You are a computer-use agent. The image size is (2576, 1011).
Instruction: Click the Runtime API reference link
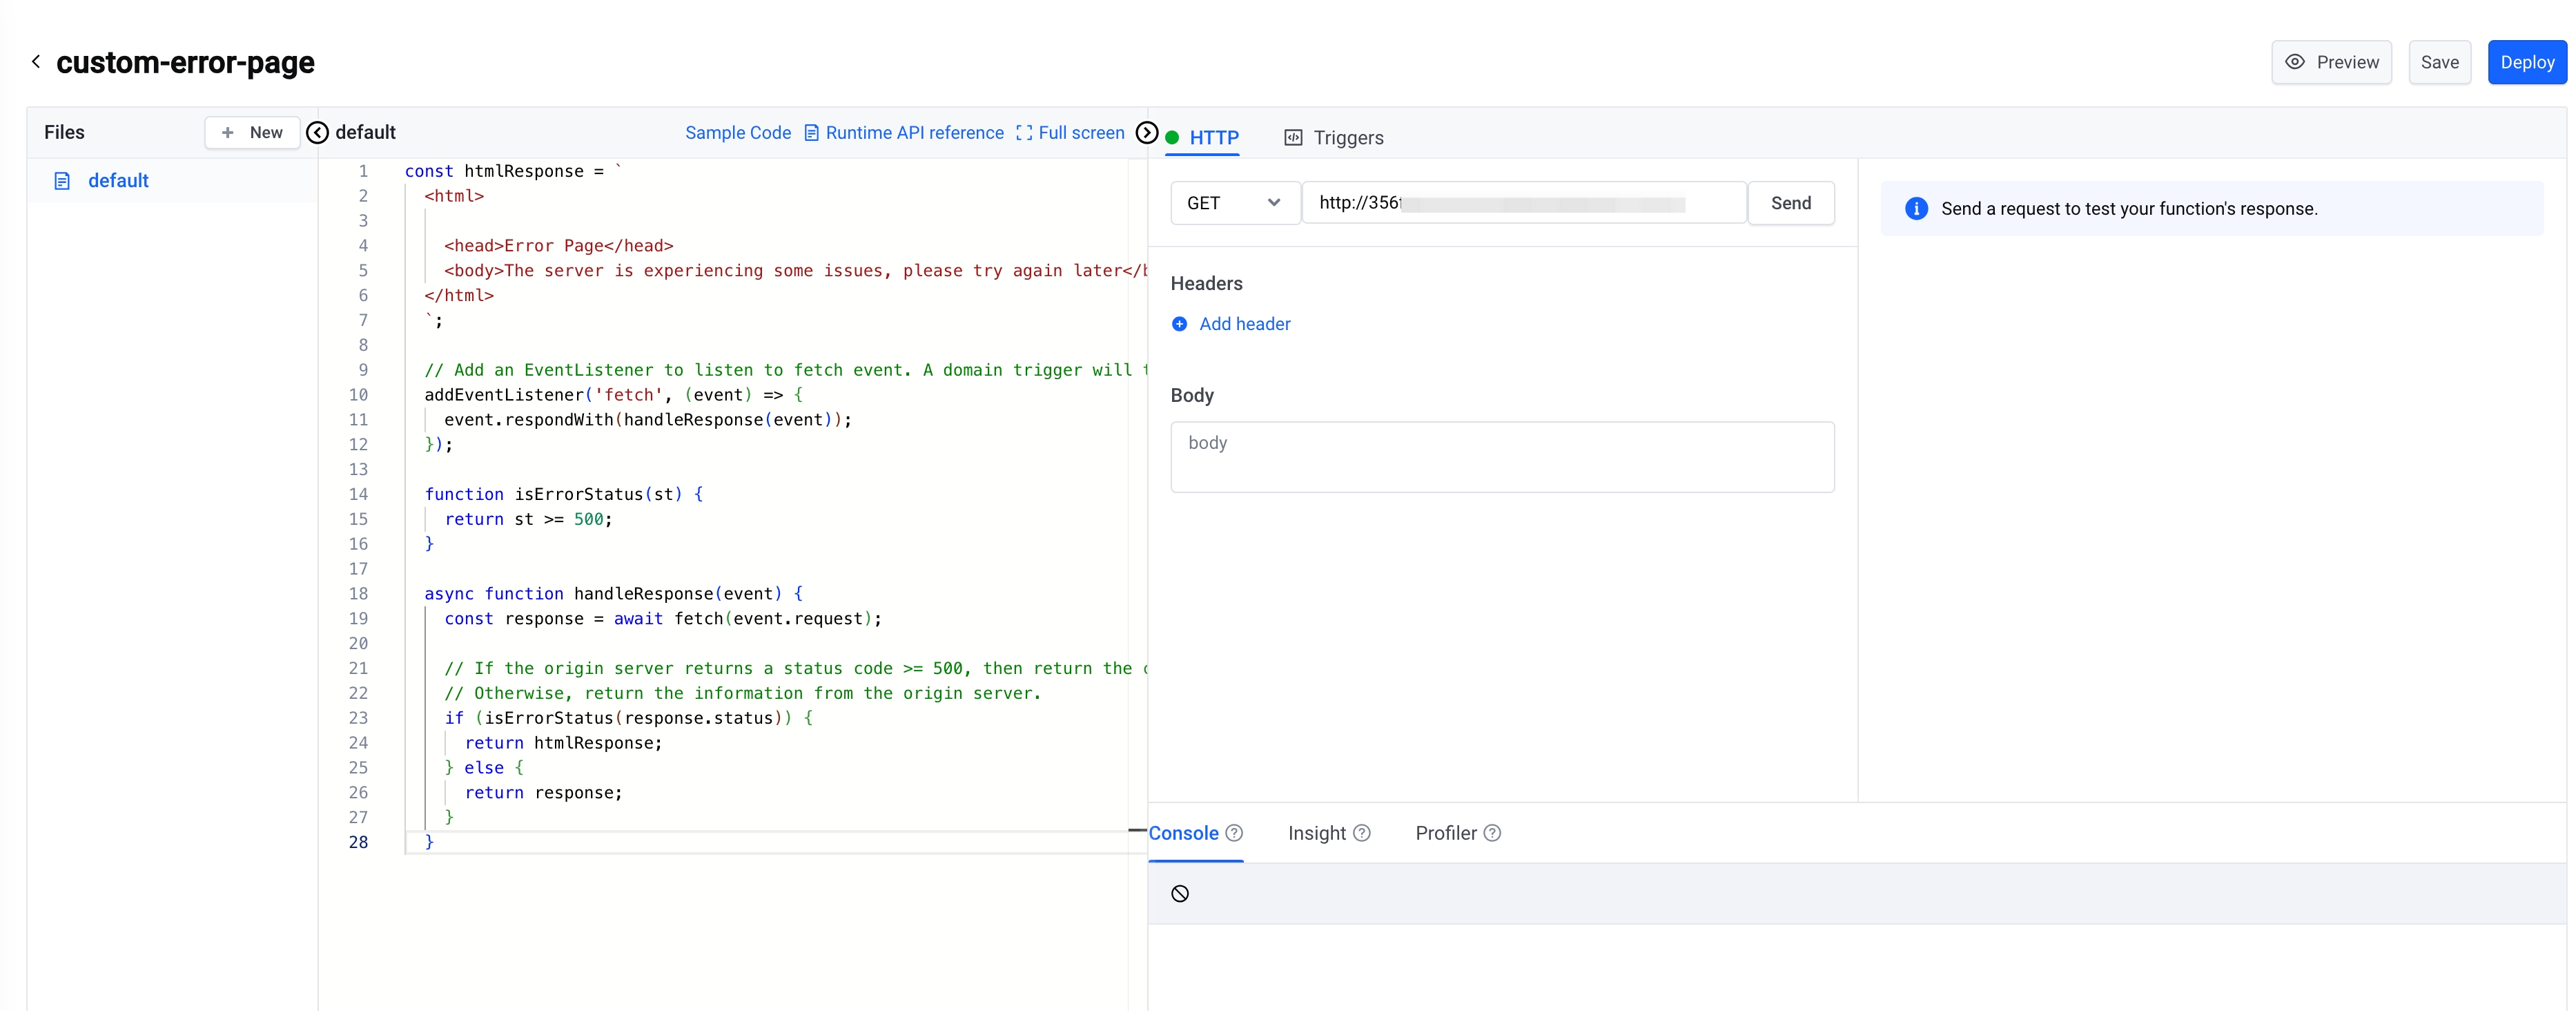tap(913, 131)
